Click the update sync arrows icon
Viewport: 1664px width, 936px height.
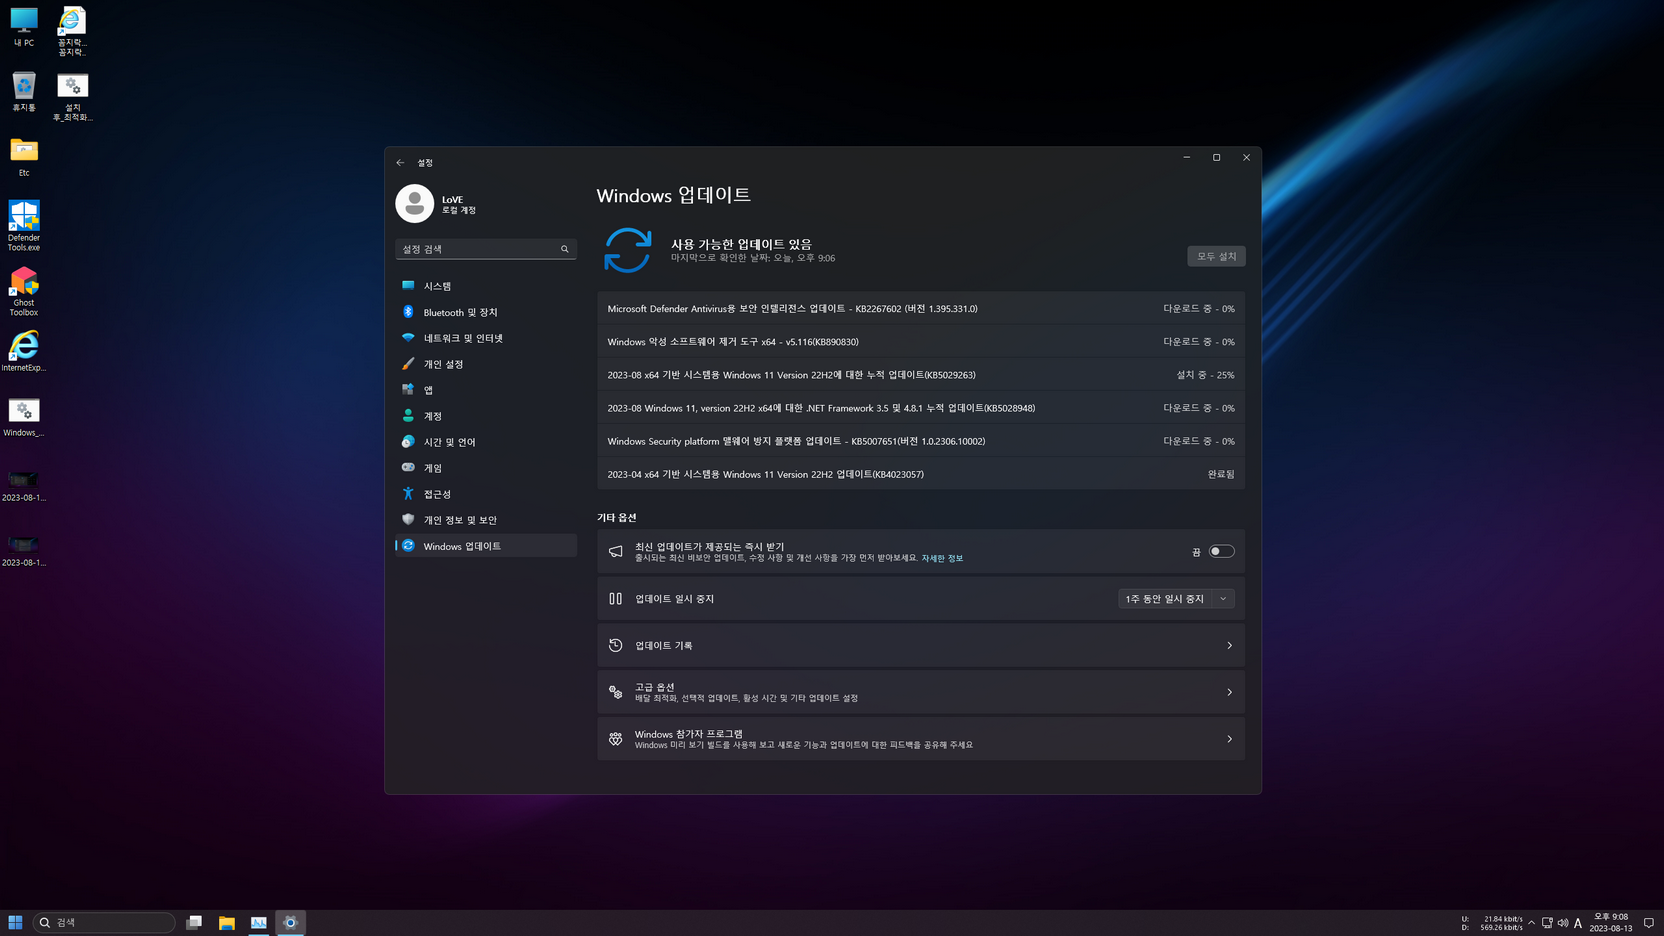(x=628, y=250)
